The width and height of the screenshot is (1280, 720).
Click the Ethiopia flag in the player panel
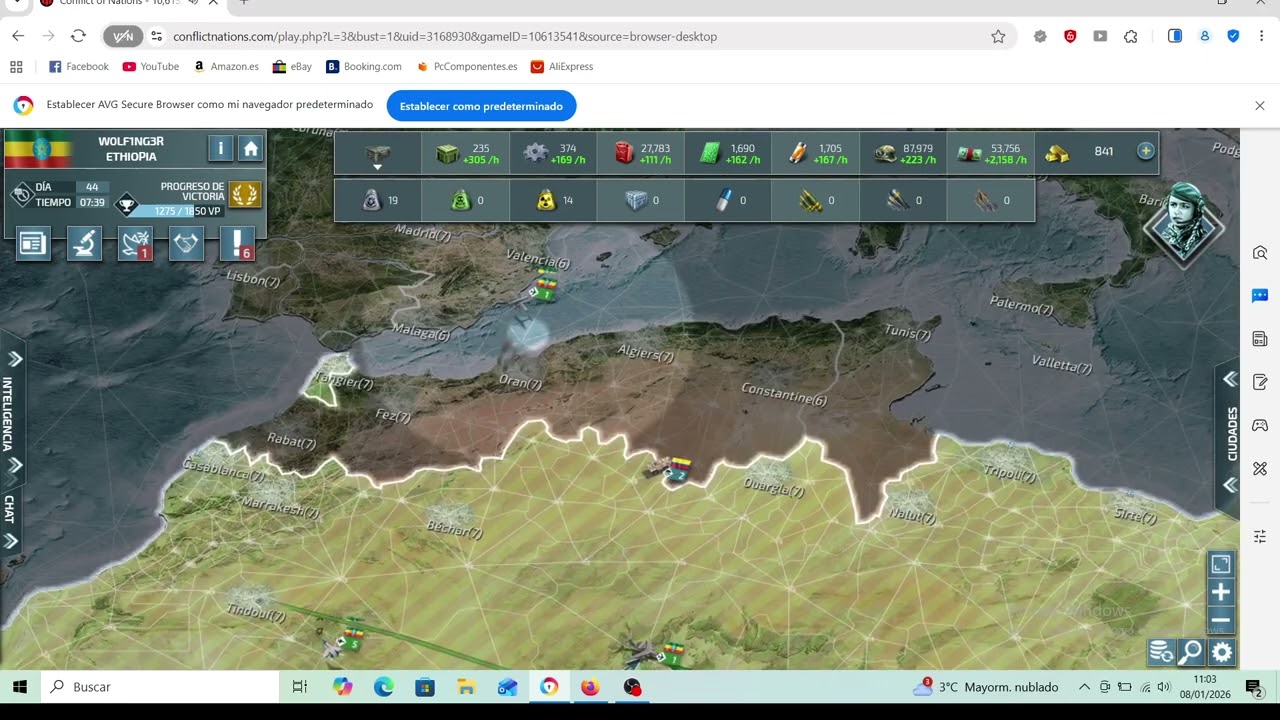[x=38, y=149]
